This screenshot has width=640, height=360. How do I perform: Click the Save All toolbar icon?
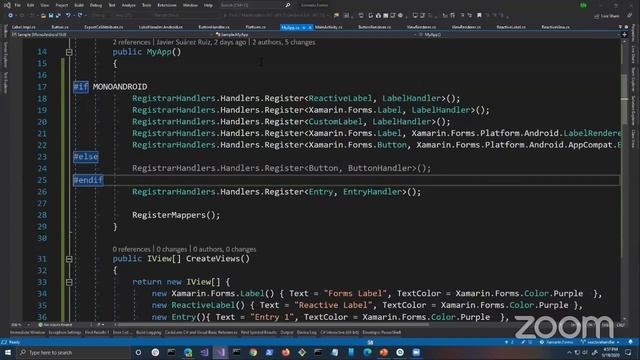[x=58, y=16]
